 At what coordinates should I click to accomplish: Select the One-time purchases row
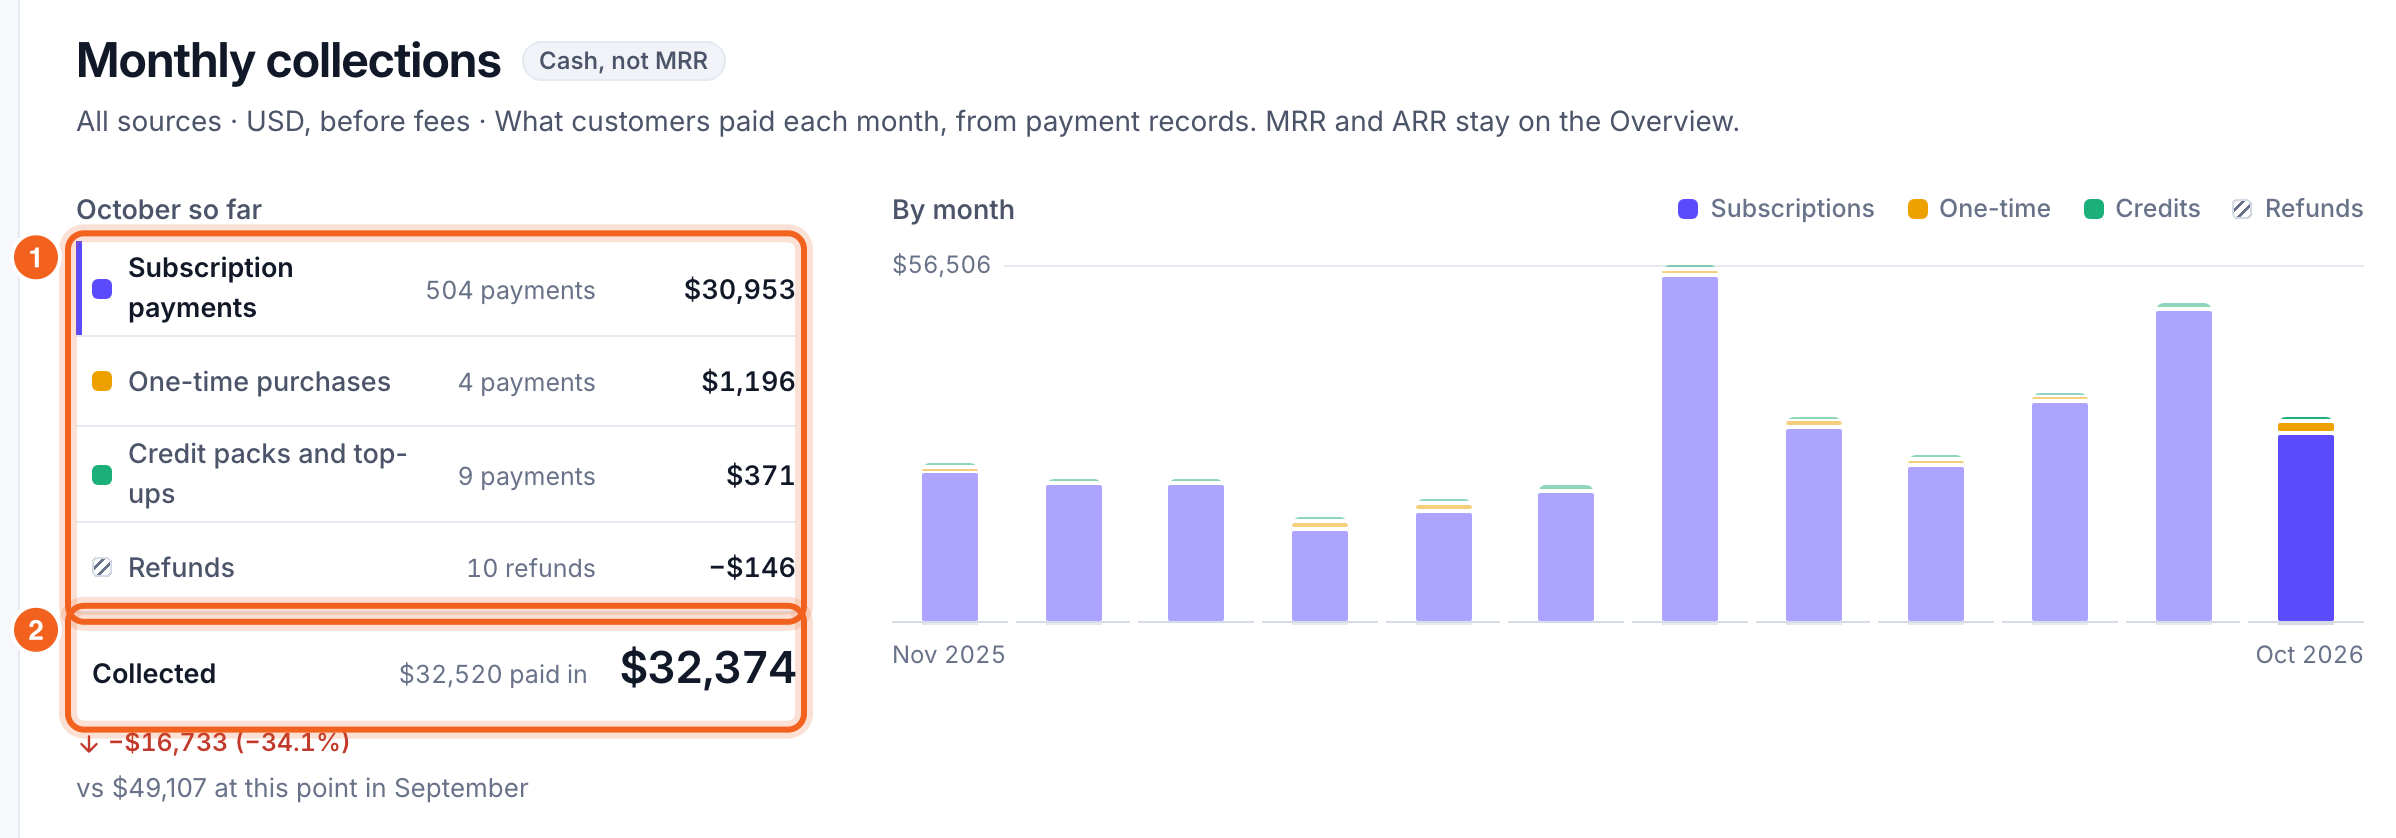click(x=436, y=382)
